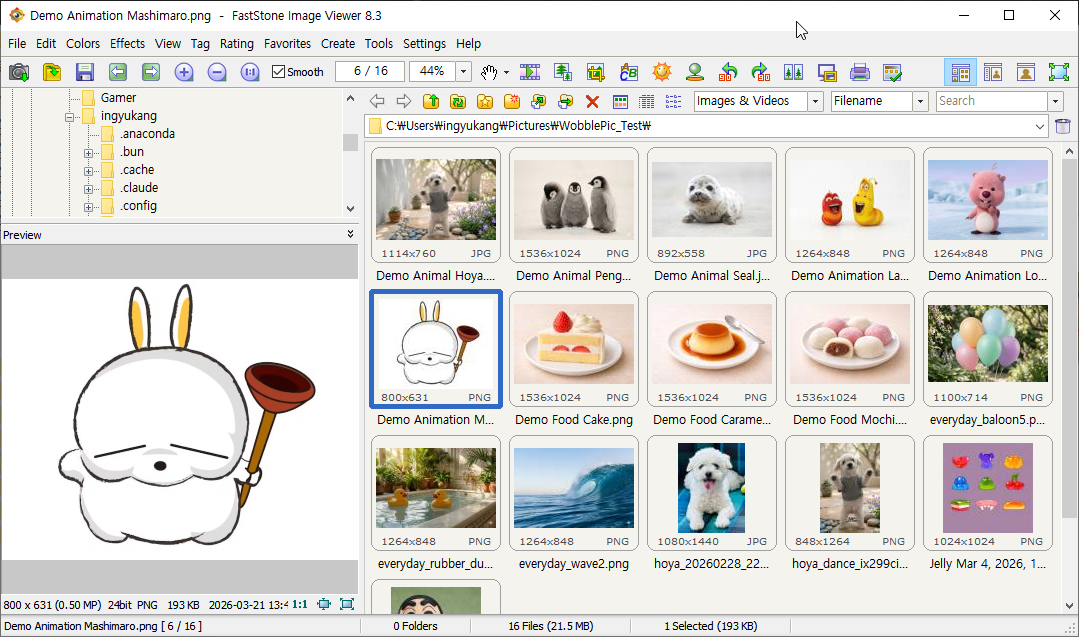This screenshot has width=1079, height=637.
Task: Start the slideshow filmstrip icon
Action: coord(530,72)
